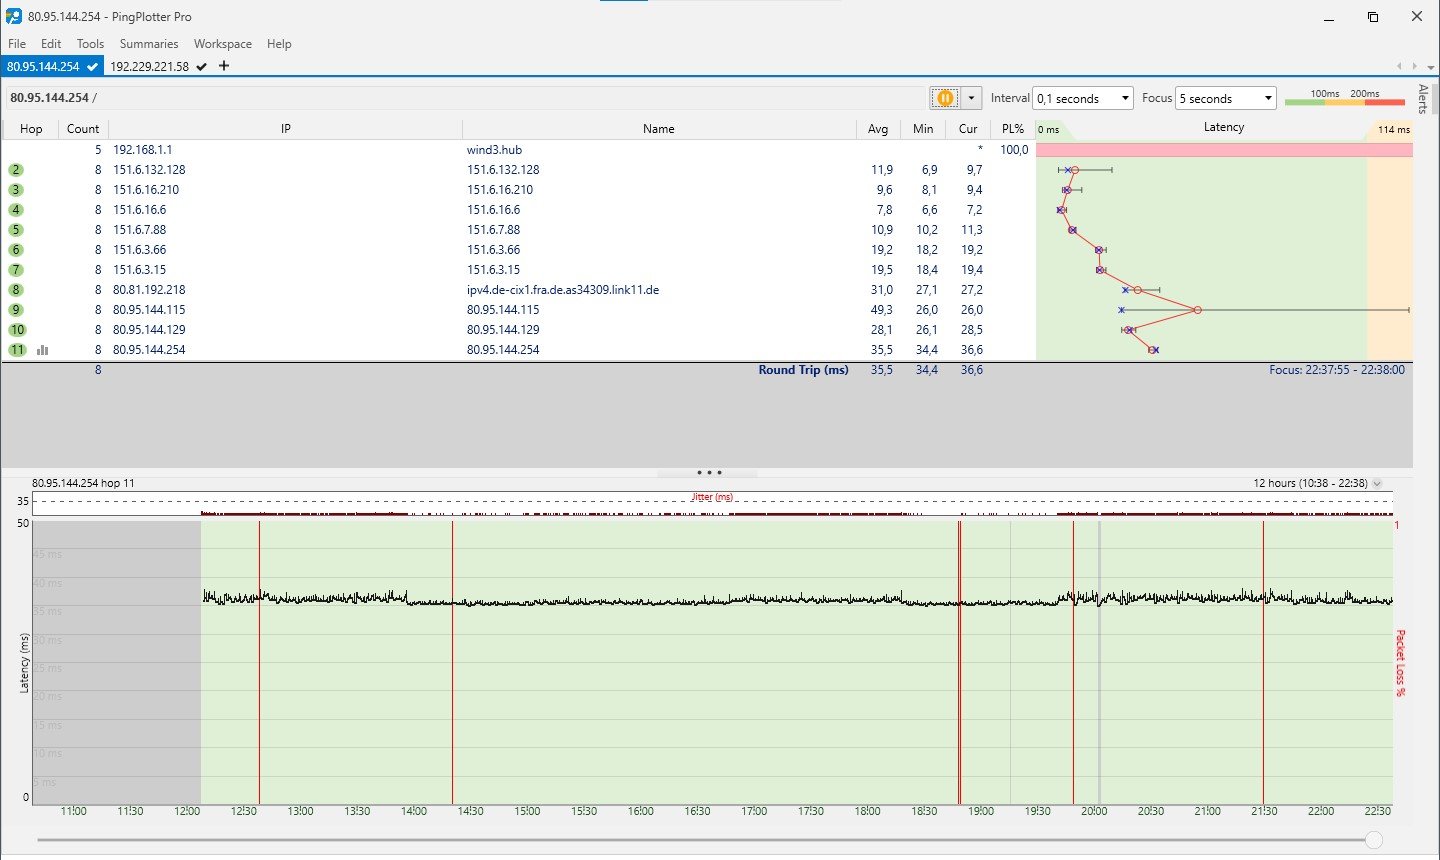Click the green hop 8 number badge
This screenshot has height=860, width=1440.
(x=16, y=290)
